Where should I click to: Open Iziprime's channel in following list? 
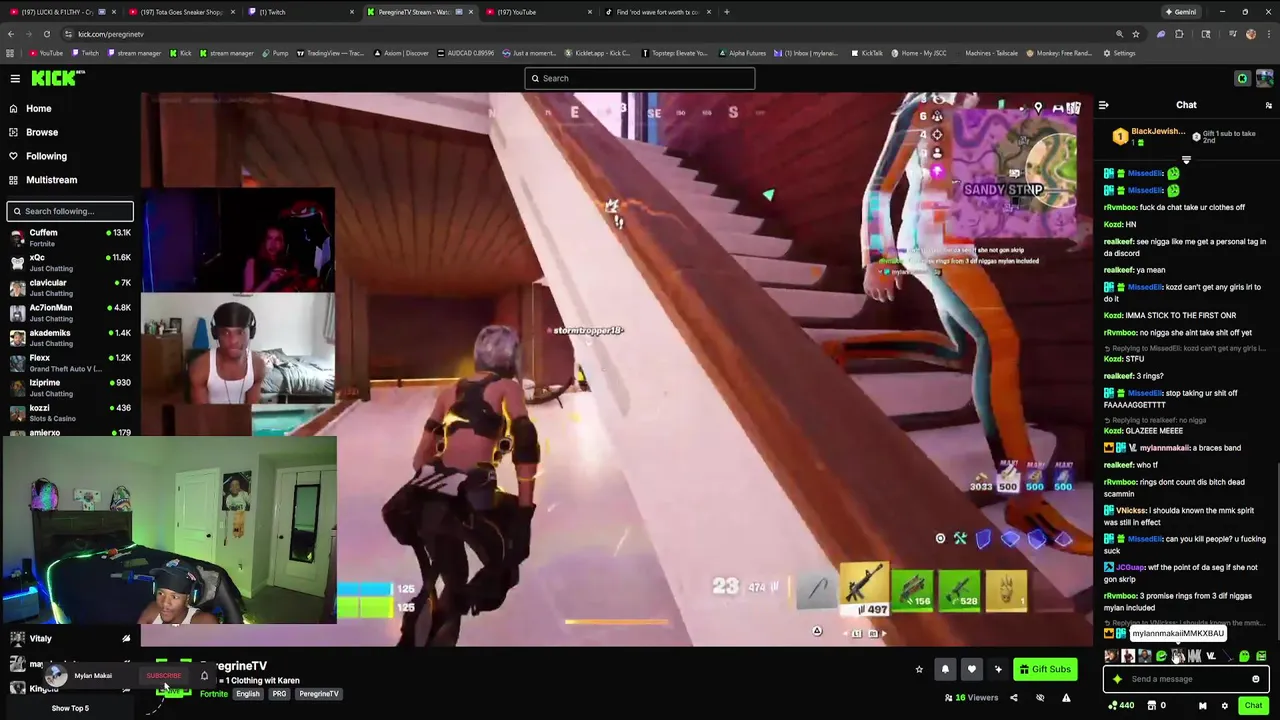coord(69,387)
